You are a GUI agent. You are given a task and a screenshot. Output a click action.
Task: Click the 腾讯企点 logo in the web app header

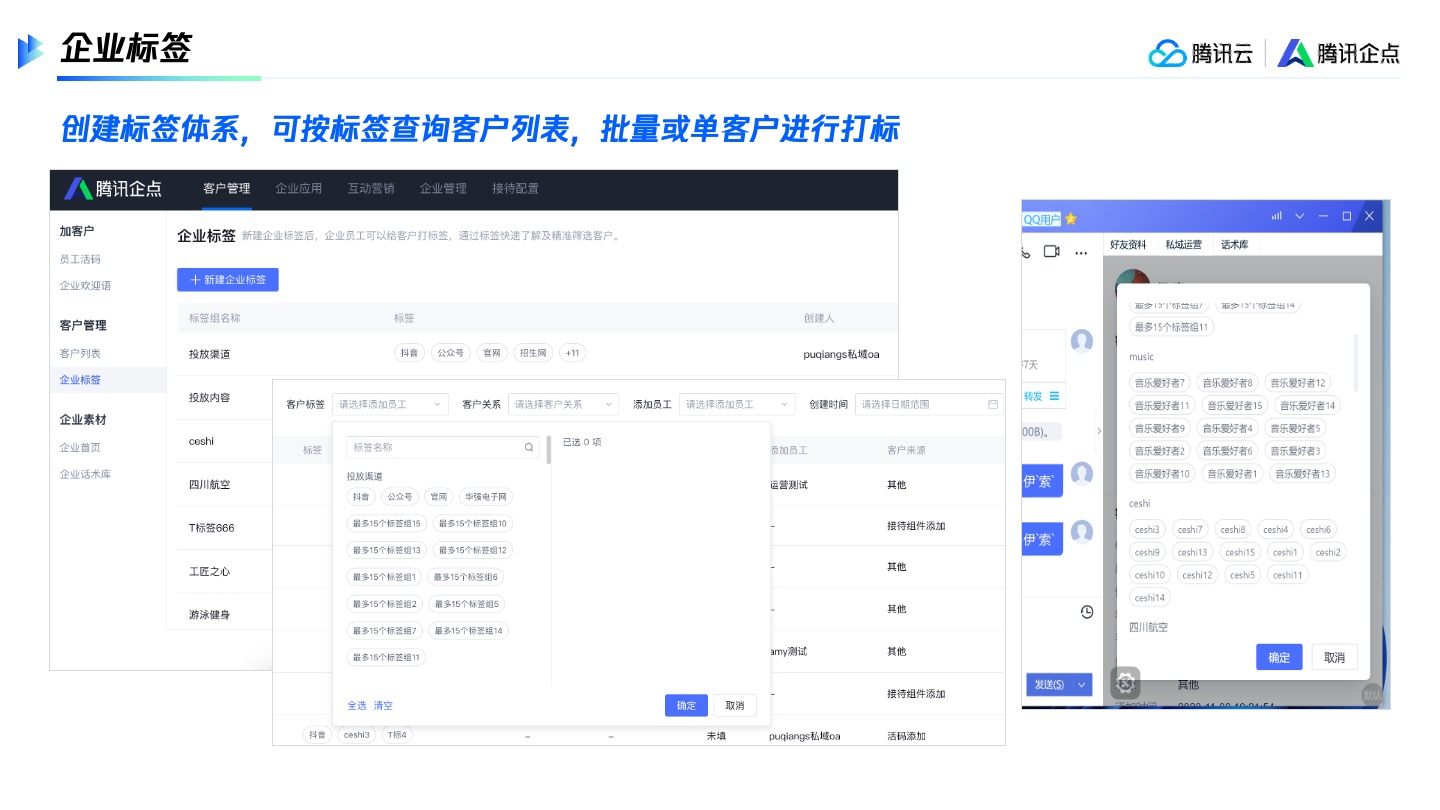point(113,188)
